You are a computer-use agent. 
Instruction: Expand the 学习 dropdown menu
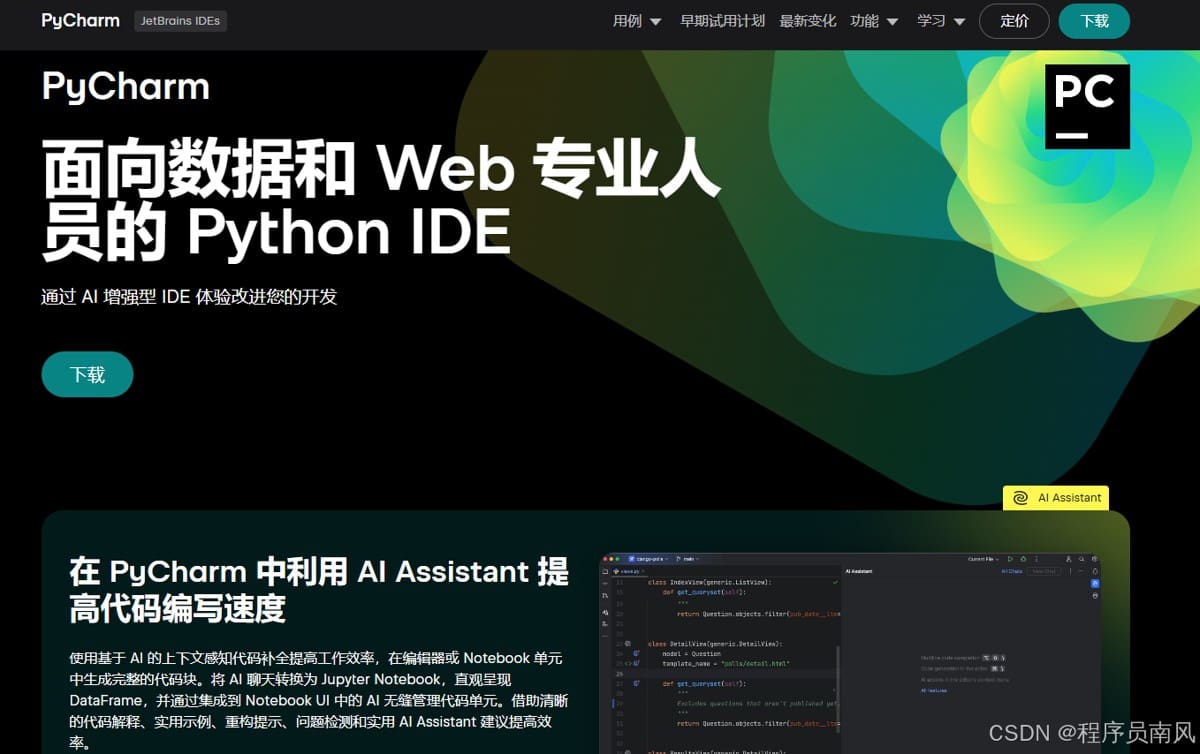click(x=941, y=21)
